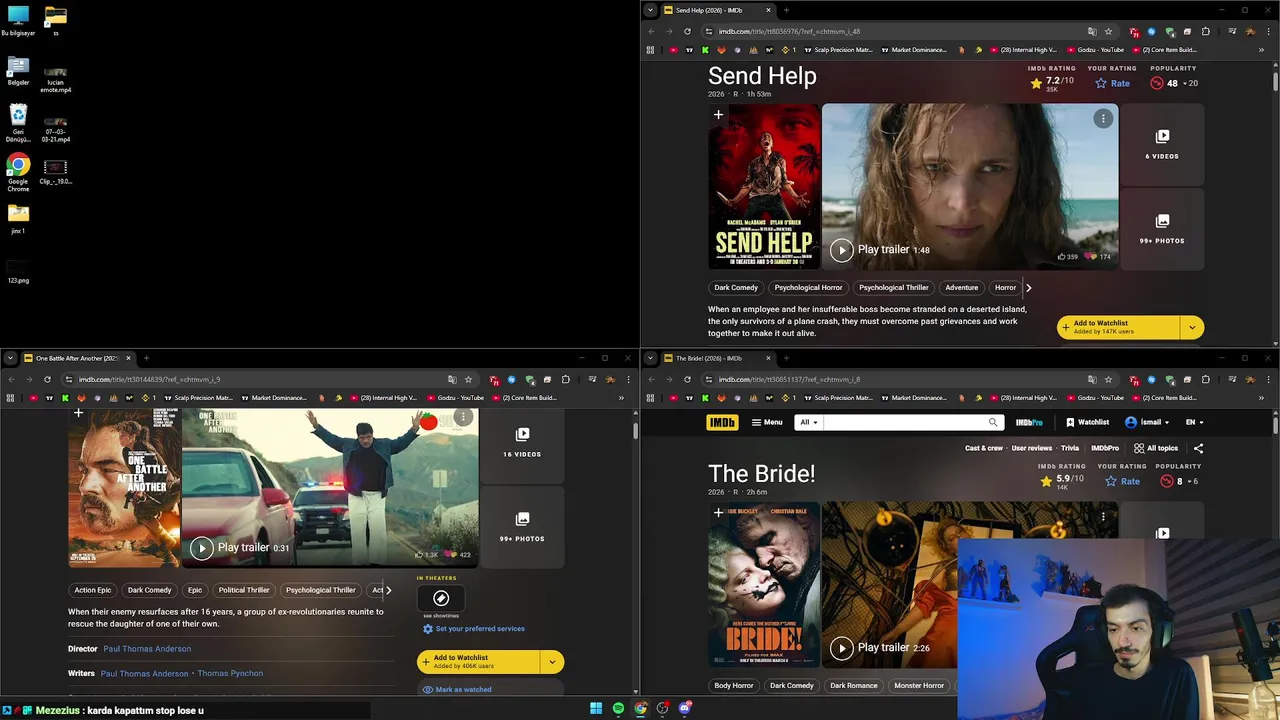Open the All search category dropdown
This screenshot has width=1280, height=720.
(809, 422)
